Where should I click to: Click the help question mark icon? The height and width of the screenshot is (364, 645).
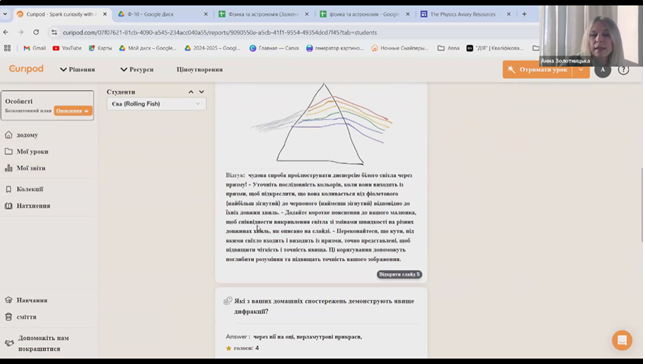click(x=624, y=70)
